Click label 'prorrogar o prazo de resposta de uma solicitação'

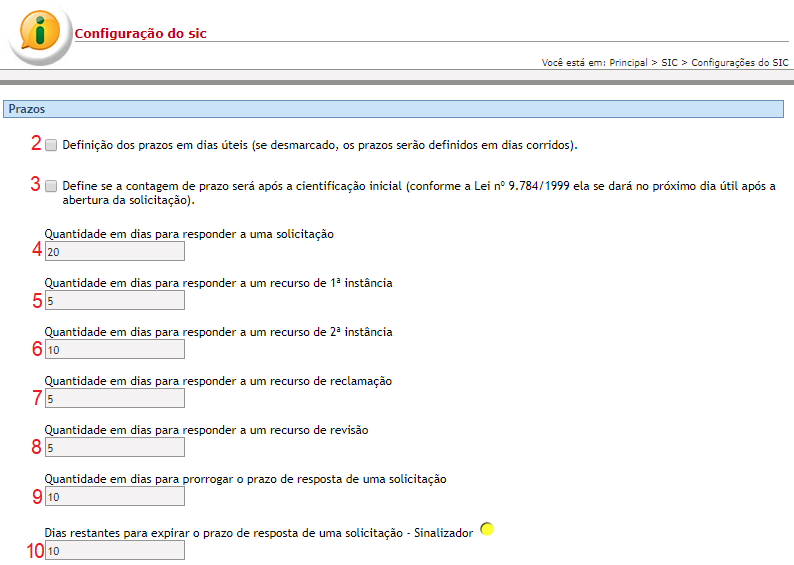pos(314,479)
